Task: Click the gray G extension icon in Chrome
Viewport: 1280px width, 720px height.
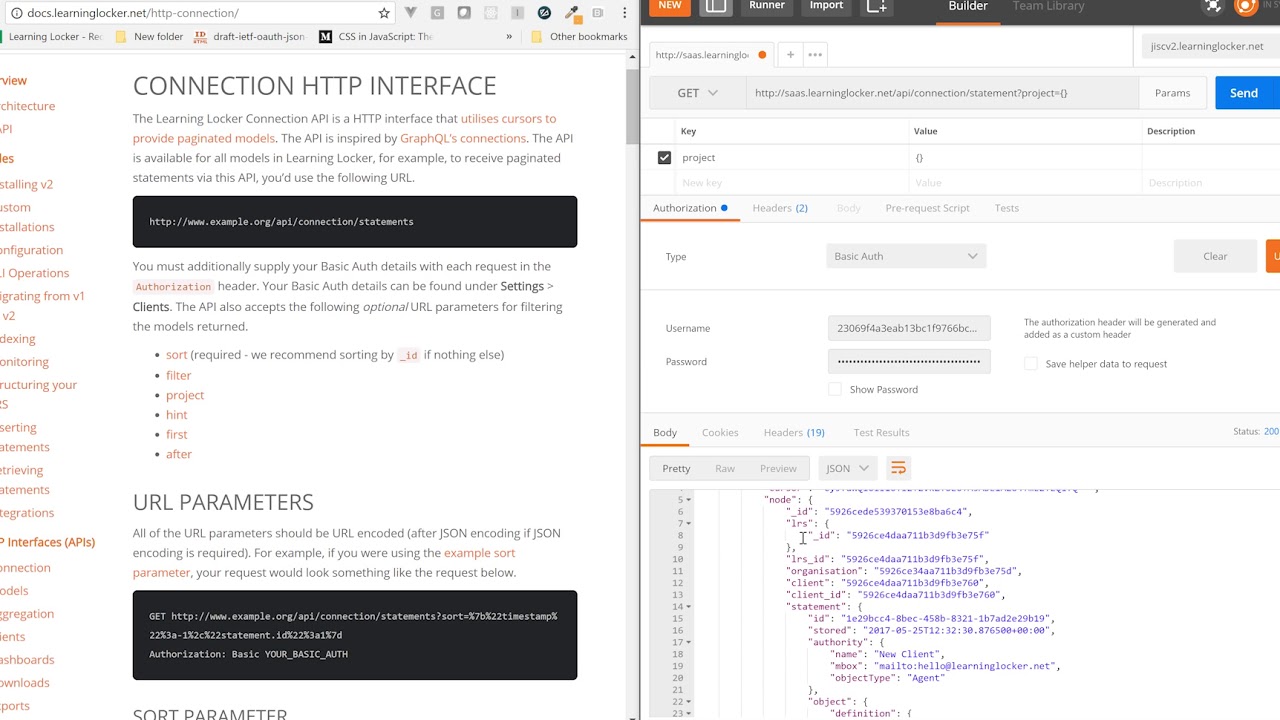Action: coord(437,13)
